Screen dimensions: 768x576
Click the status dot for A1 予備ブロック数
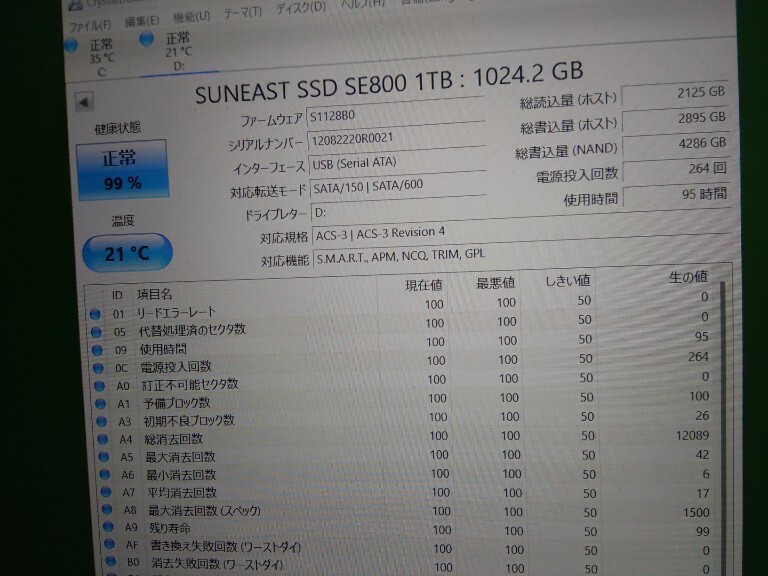tap(100, 404)
